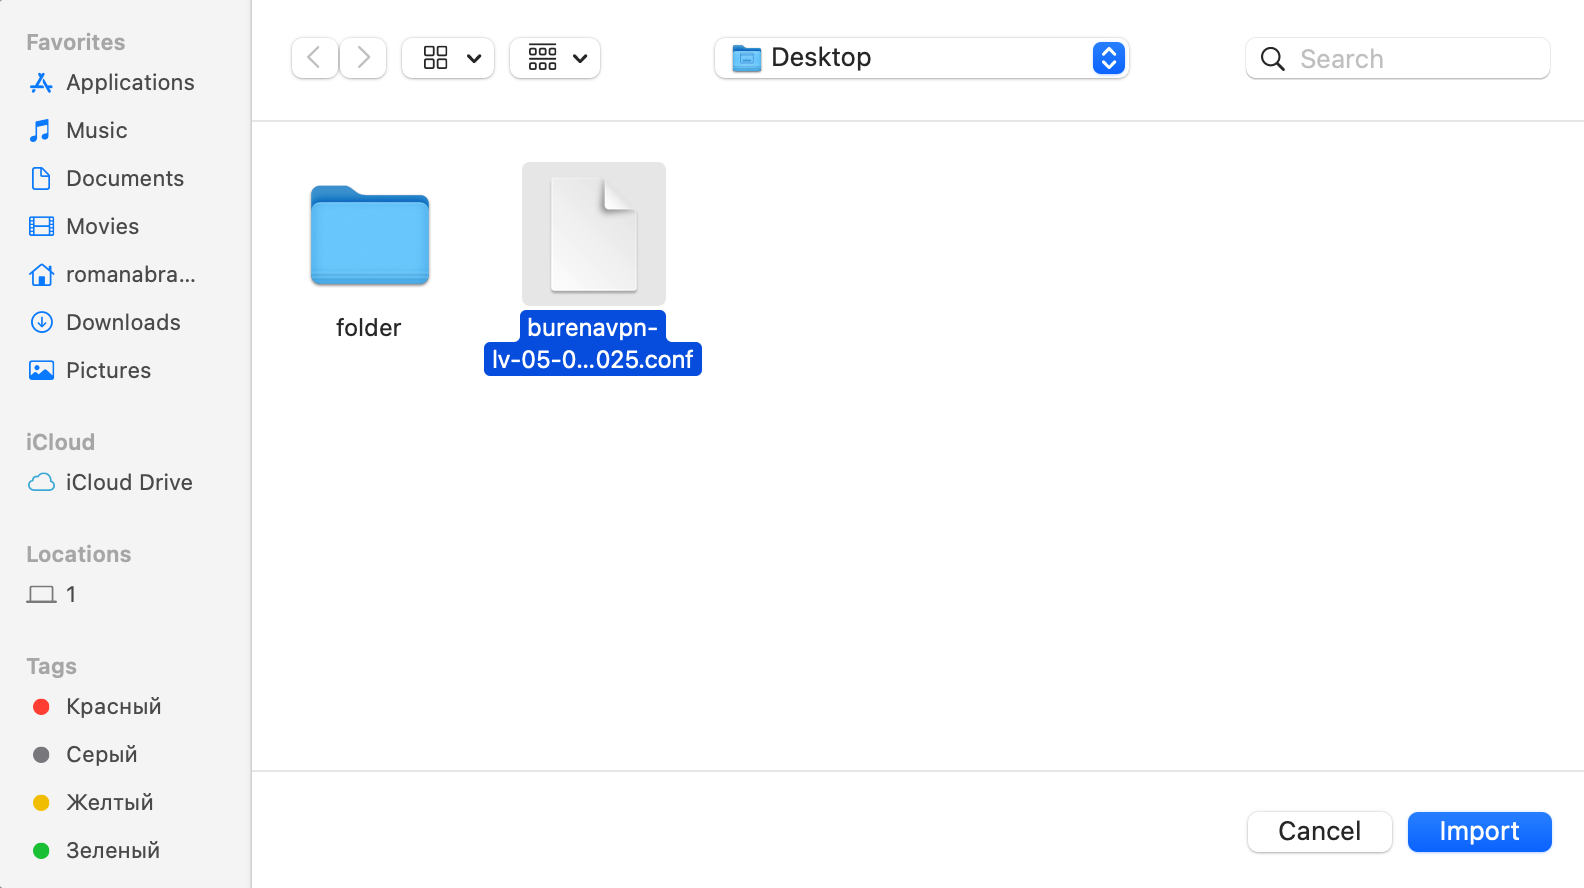Screen dimensions: 1584x888
Task: Open iCloud Drive location
Action: click(x=128, y=483)
